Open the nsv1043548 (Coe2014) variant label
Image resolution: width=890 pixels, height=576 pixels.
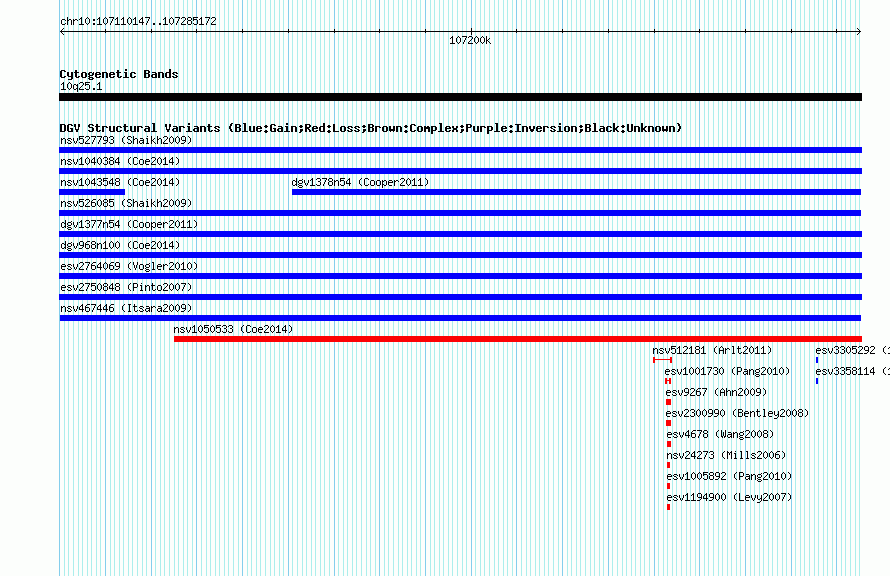[x=120, y=182]
